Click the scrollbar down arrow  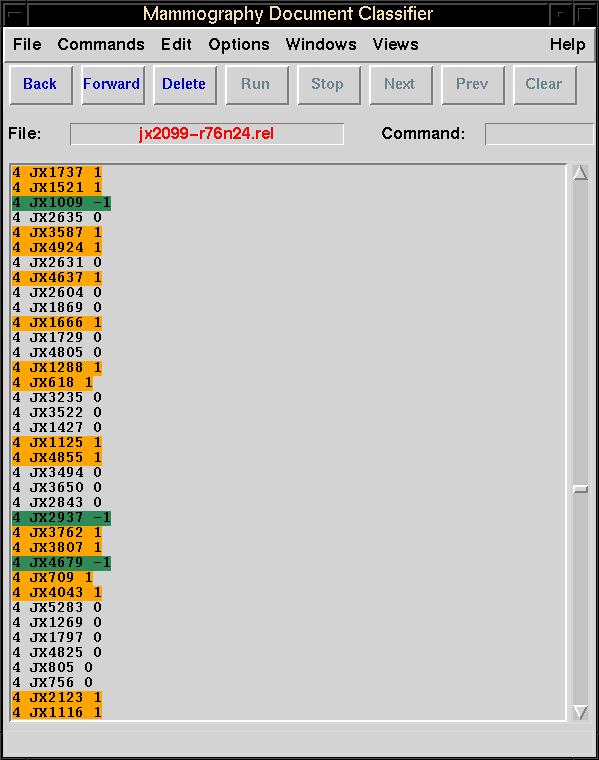click(580, 712)
